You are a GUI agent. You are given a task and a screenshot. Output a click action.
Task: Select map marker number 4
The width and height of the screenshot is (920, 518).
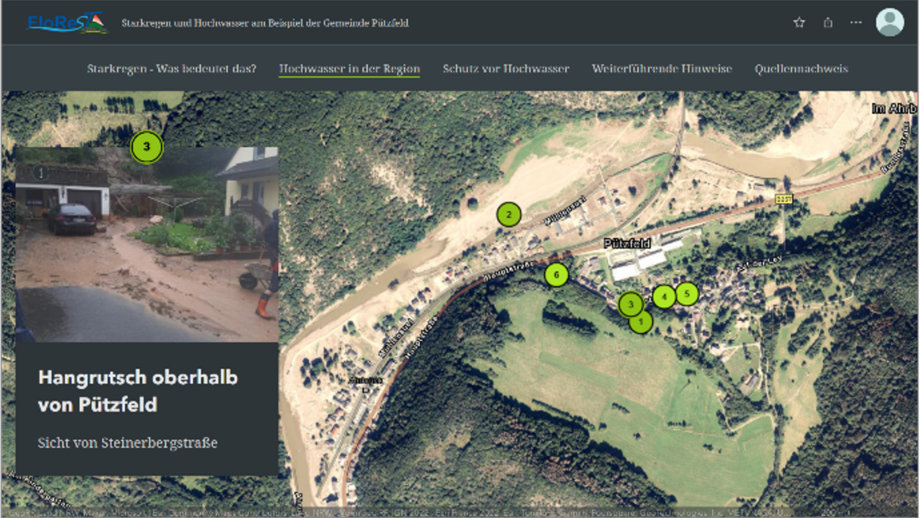click(x=664, y=297)
